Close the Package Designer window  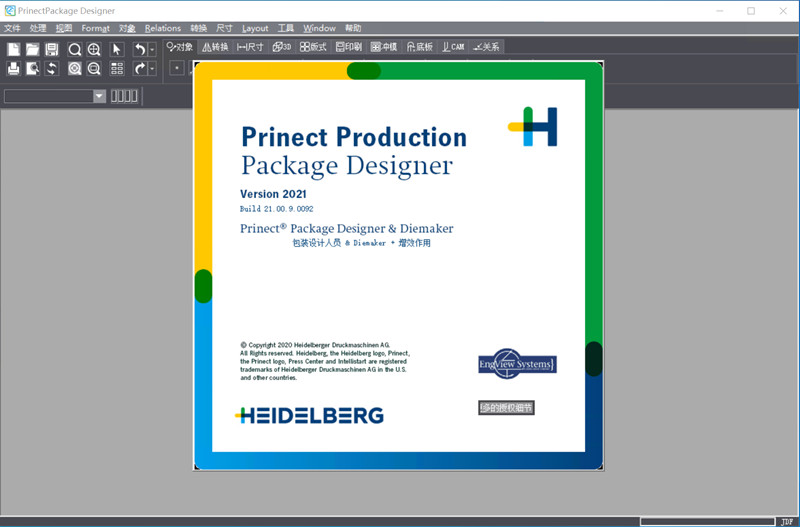(783, 11)
